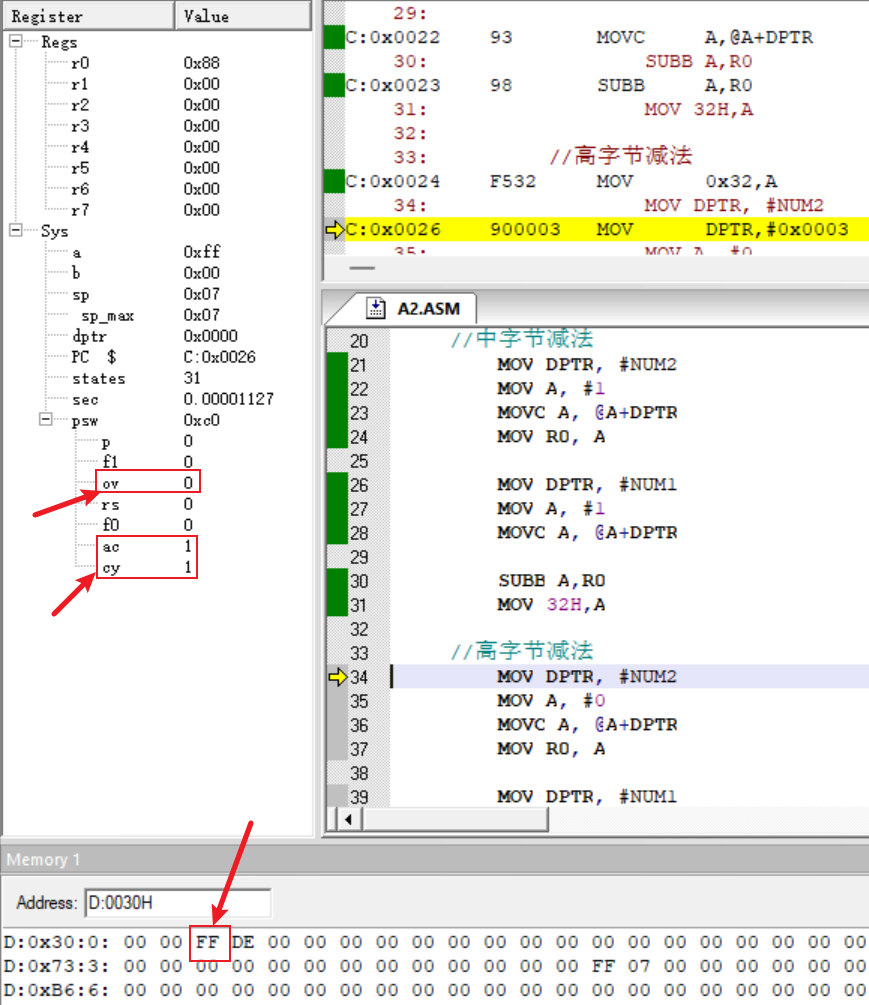Collapse the Sys tree node
The height and width of the screenshot is (1005, 869).
(16, 230)
